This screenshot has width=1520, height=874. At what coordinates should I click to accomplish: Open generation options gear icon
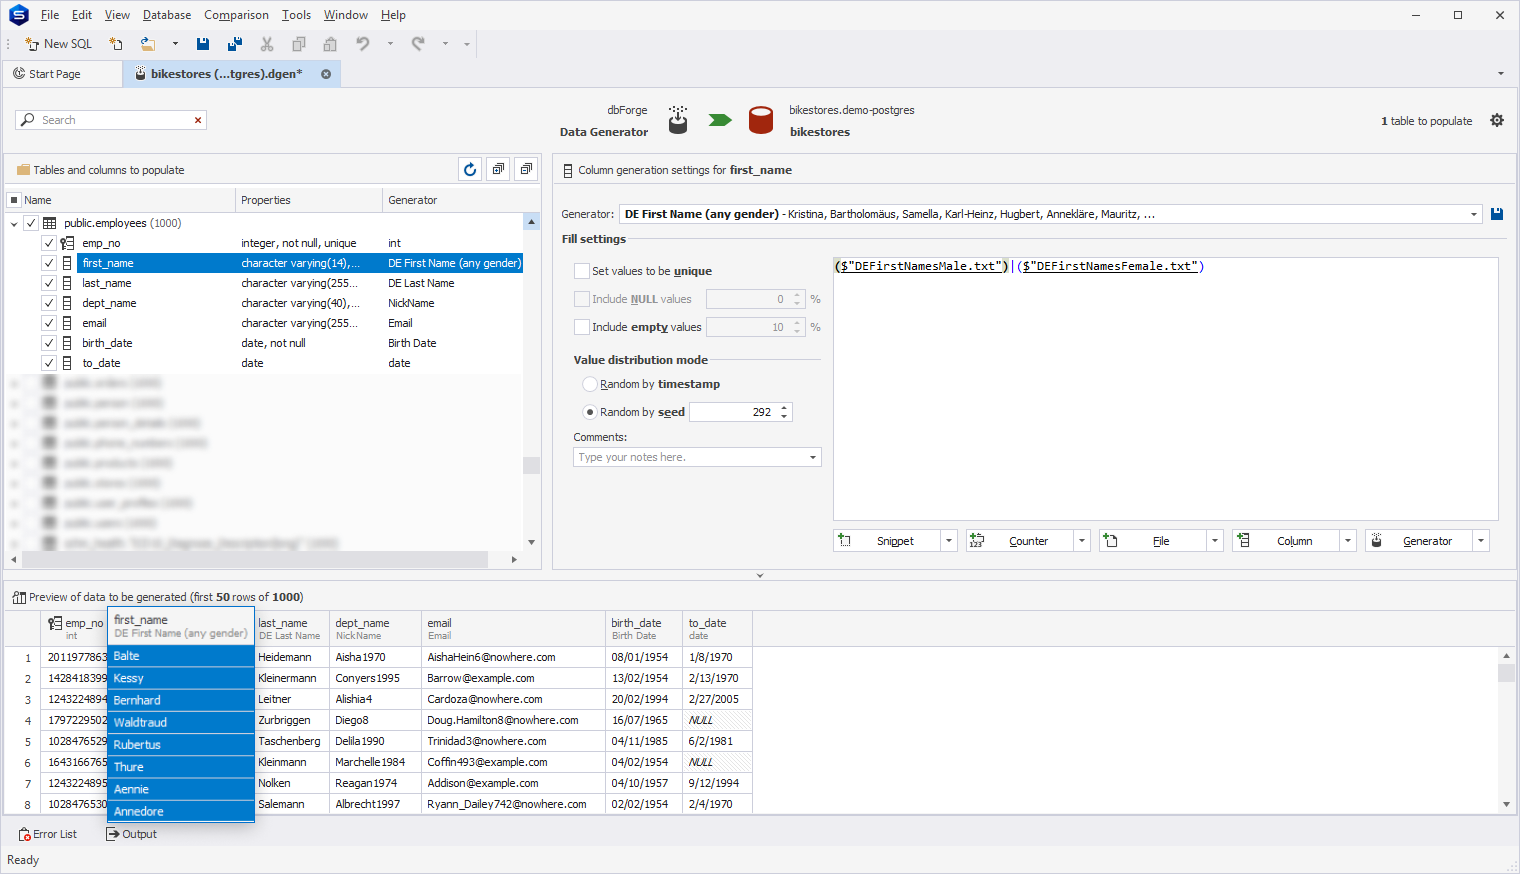(x=1497, y=120)
